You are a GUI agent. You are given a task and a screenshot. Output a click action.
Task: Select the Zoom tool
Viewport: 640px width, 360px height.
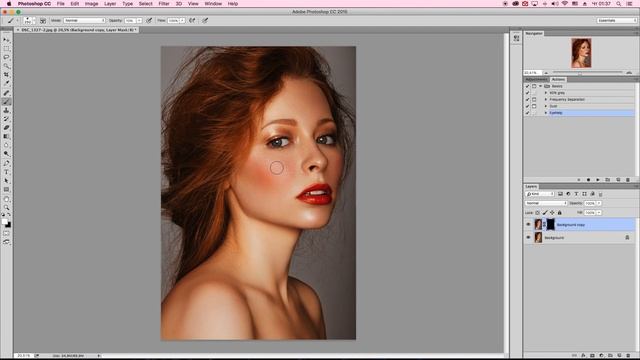pos(6,208)
